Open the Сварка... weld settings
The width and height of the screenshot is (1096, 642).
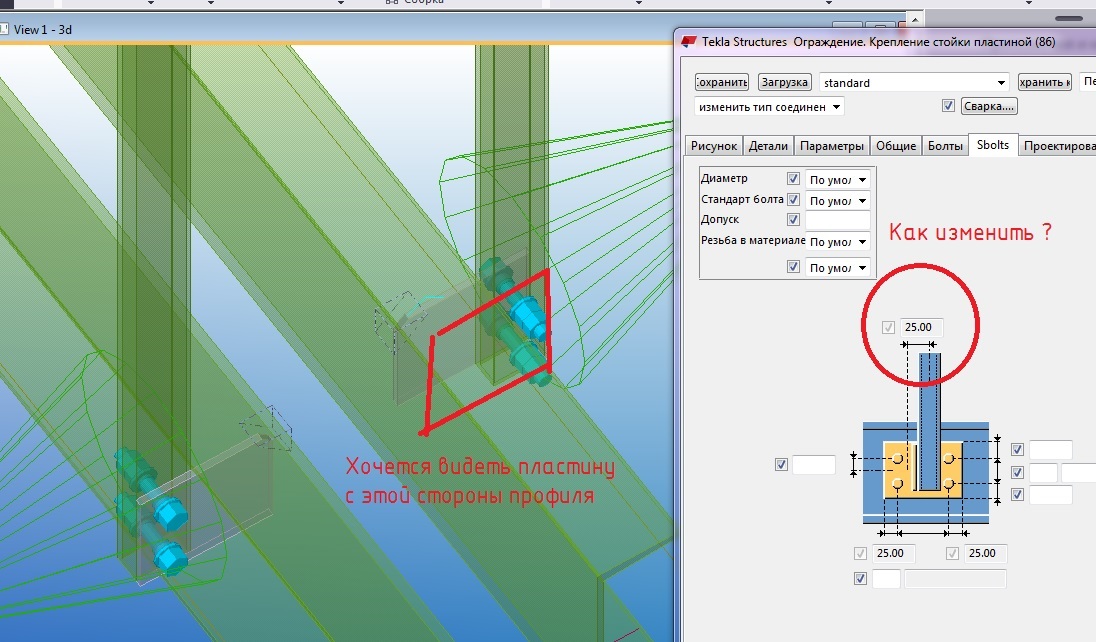989,106
